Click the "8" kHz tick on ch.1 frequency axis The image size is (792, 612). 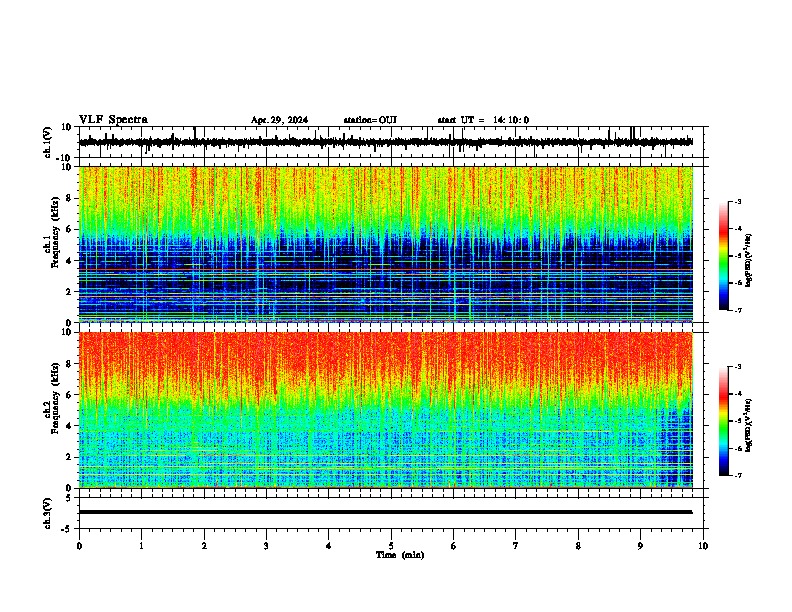coord(70,198)
